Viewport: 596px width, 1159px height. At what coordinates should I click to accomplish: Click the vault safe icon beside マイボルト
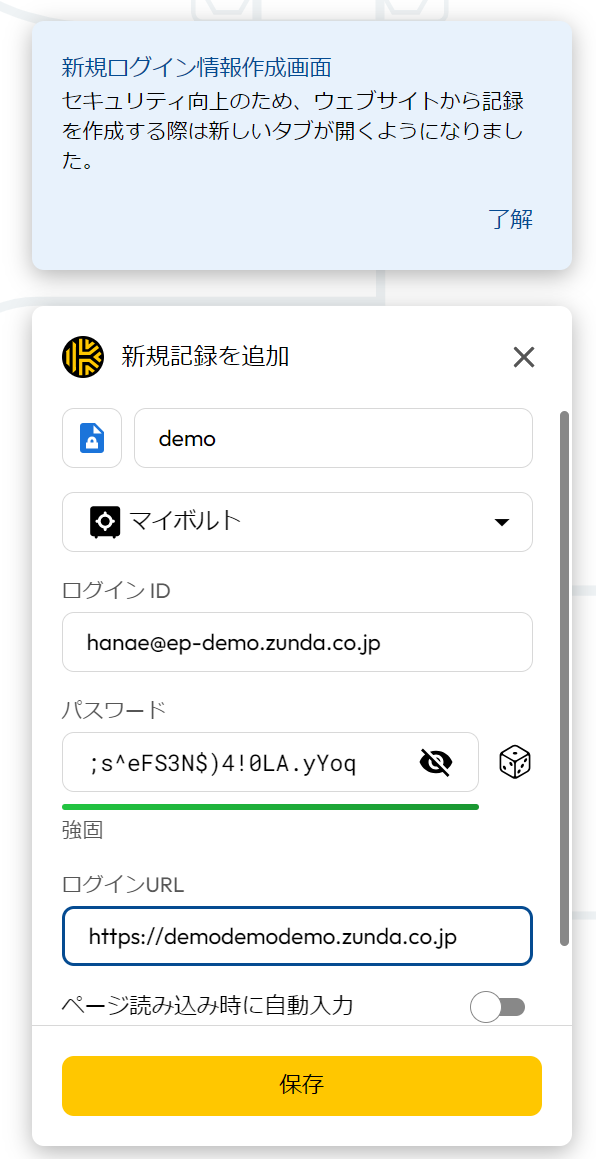click(x=105, y=522)
